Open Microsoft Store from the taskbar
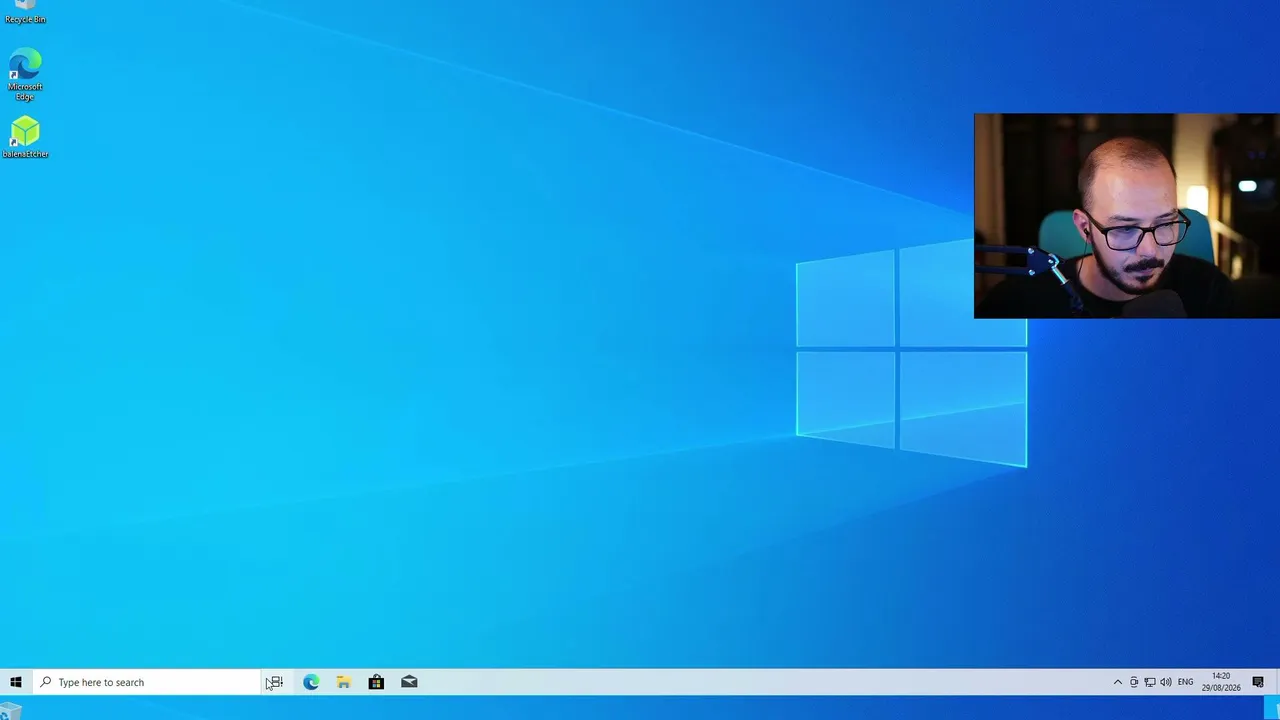This screenshot has width=1280, height=720. click(x=376, y=682)
